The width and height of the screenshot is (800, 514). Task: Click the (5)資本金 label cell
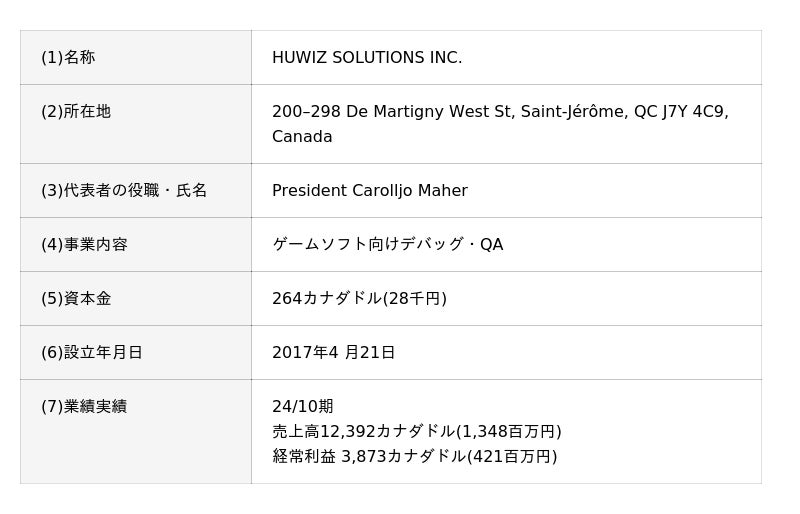[76, 298]
